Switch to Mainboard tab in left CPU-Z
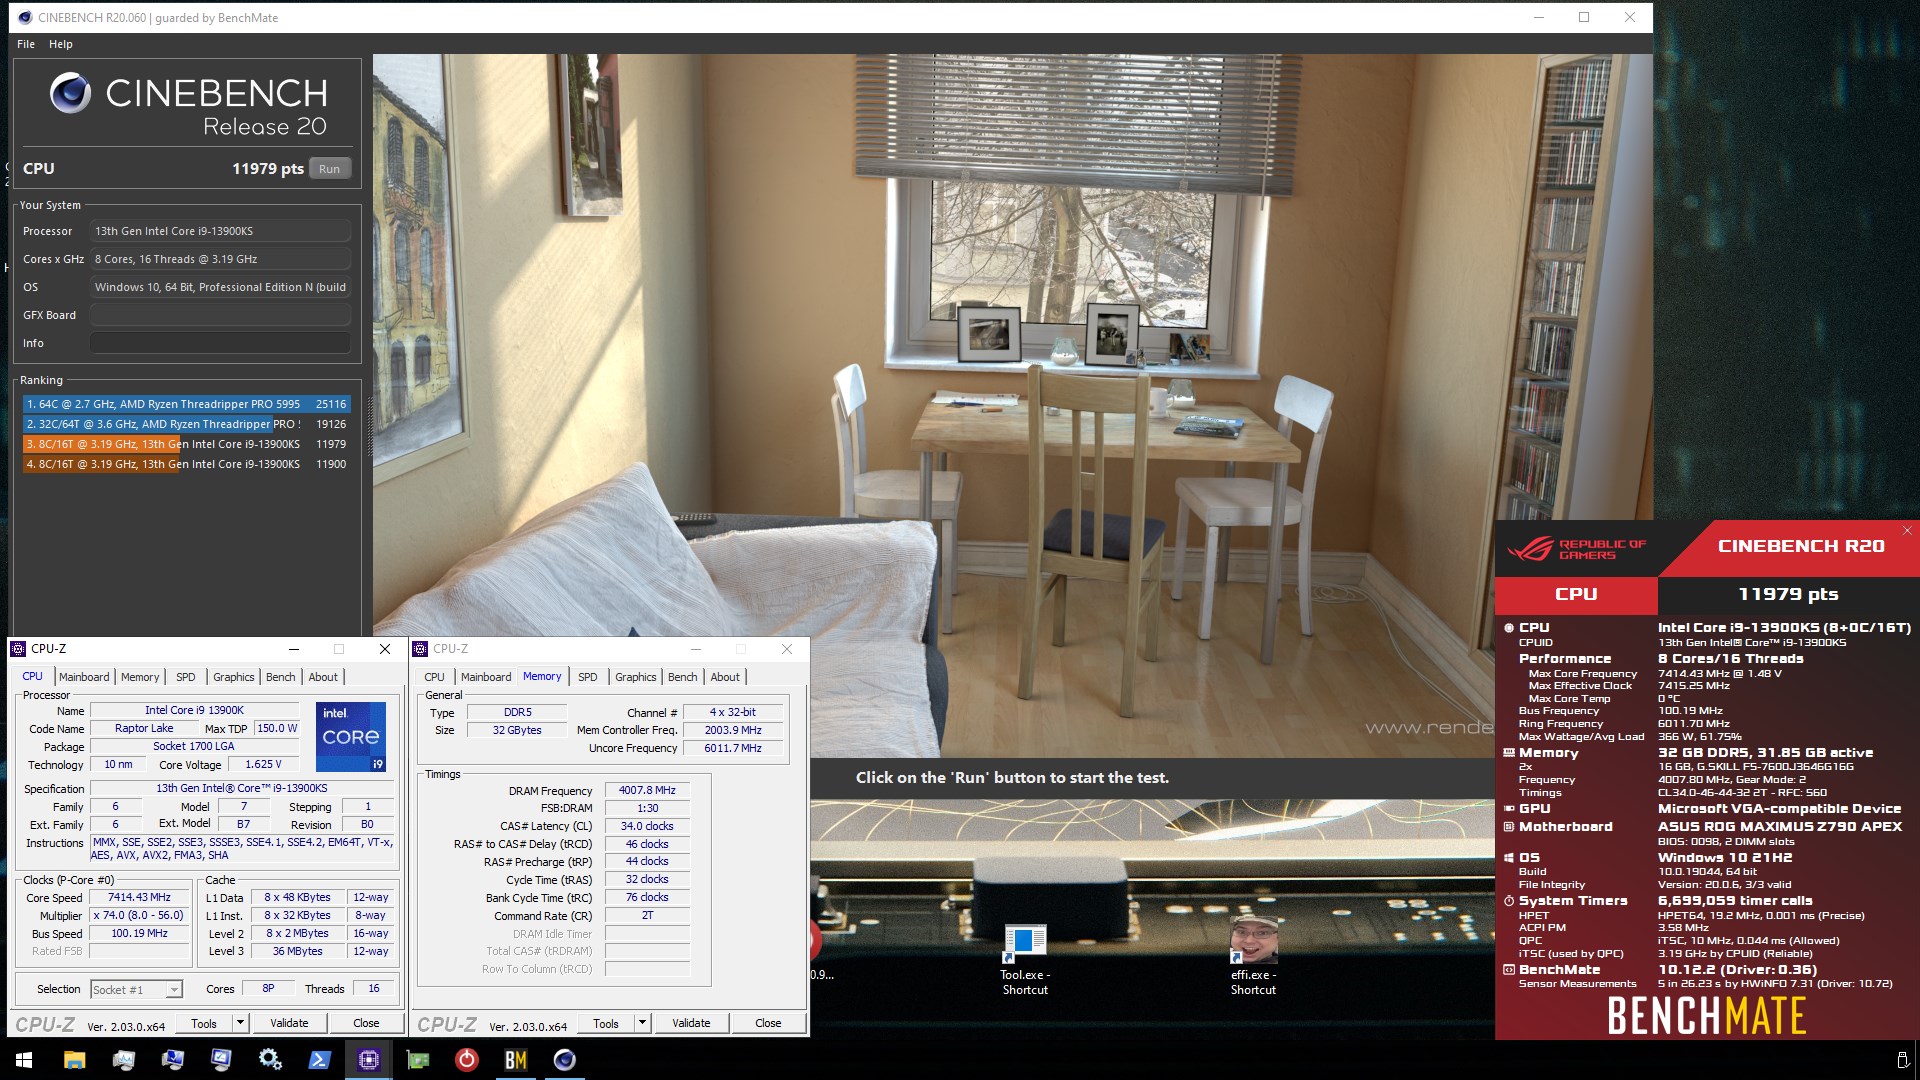Image resolution: width=1920 pixels, height=1080 pixels. tap(84, 677)
